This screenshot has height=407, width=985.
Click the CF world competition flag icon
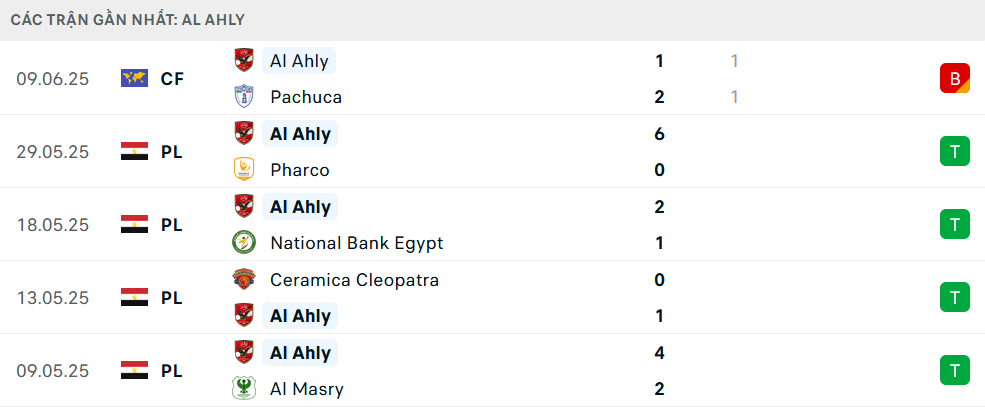point(134,78)
